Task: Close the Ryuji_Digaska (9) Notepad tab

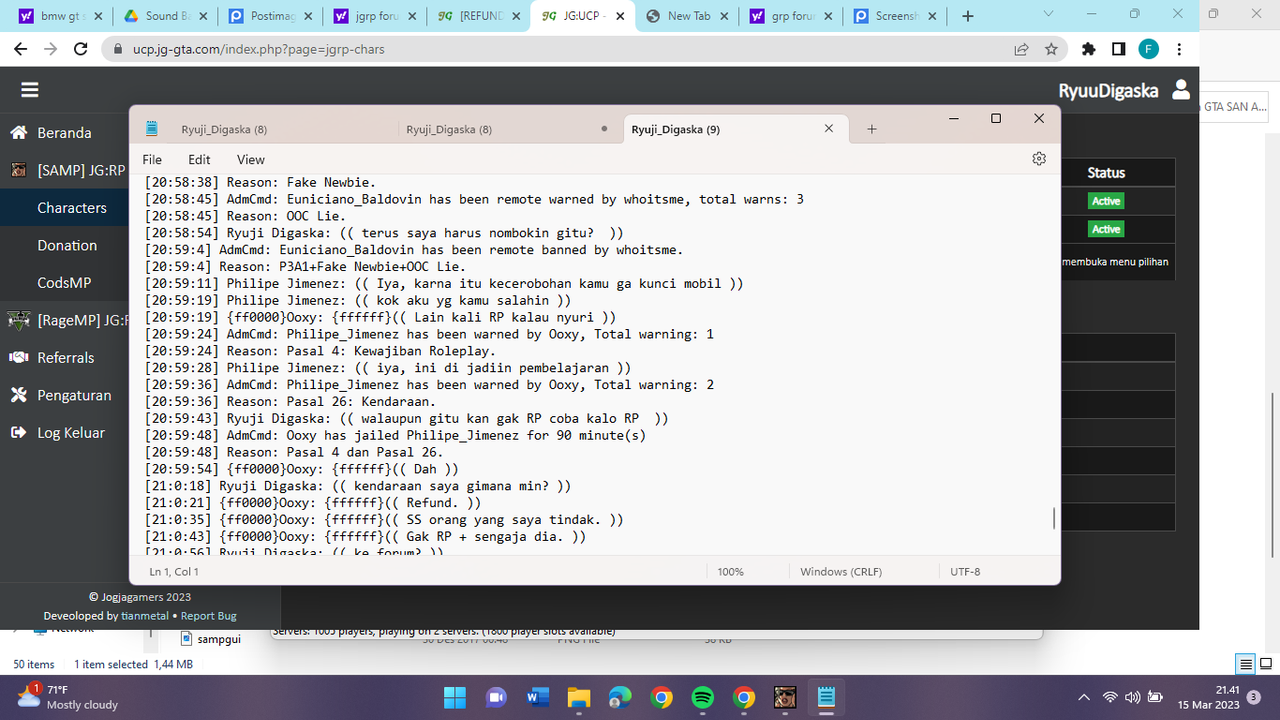Action: coord(829,129)
